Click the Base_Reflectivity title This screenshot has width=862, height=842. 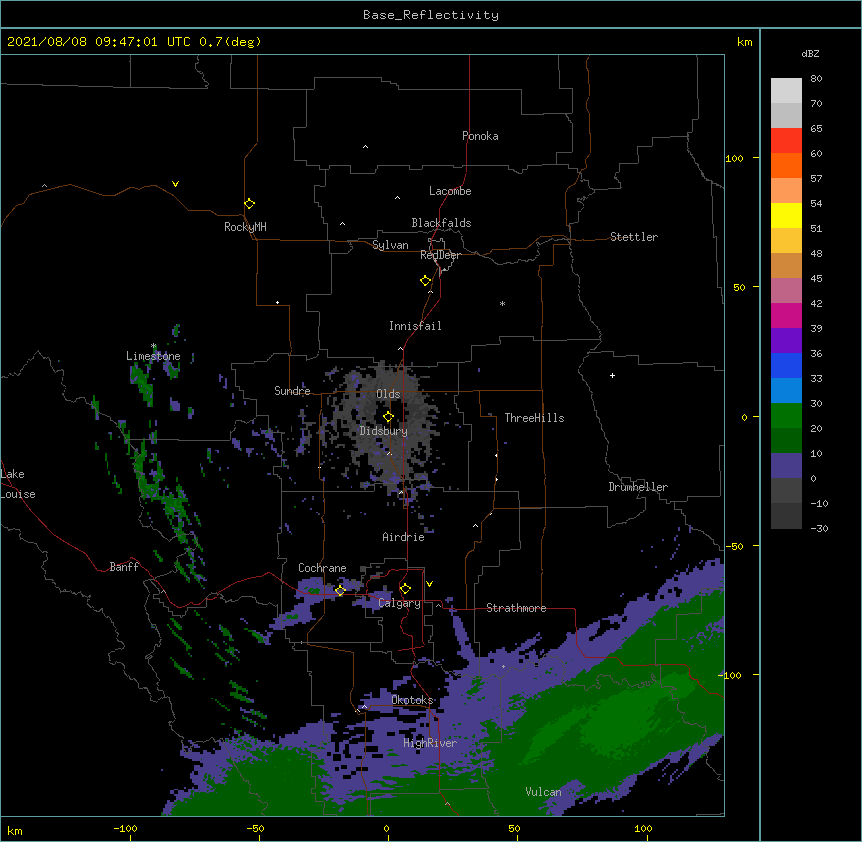pos(431,15)
